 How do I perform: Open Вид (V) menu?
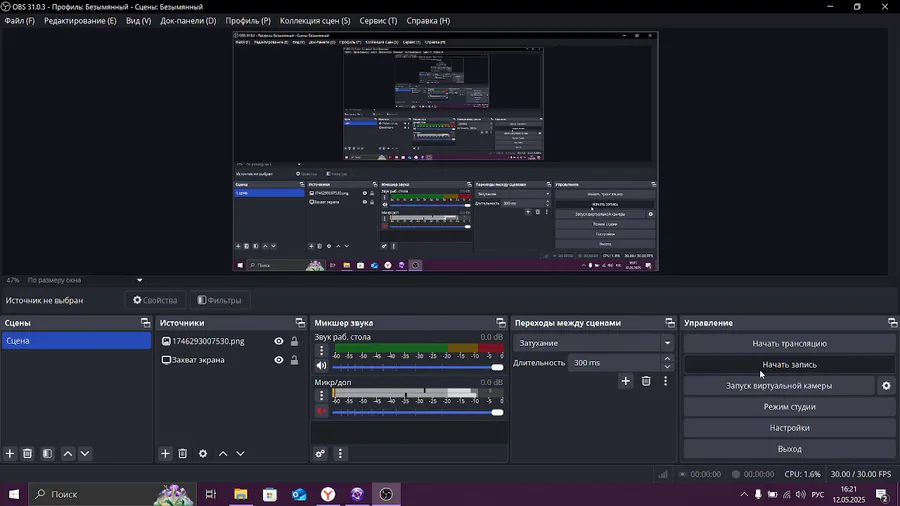(138, 21)
